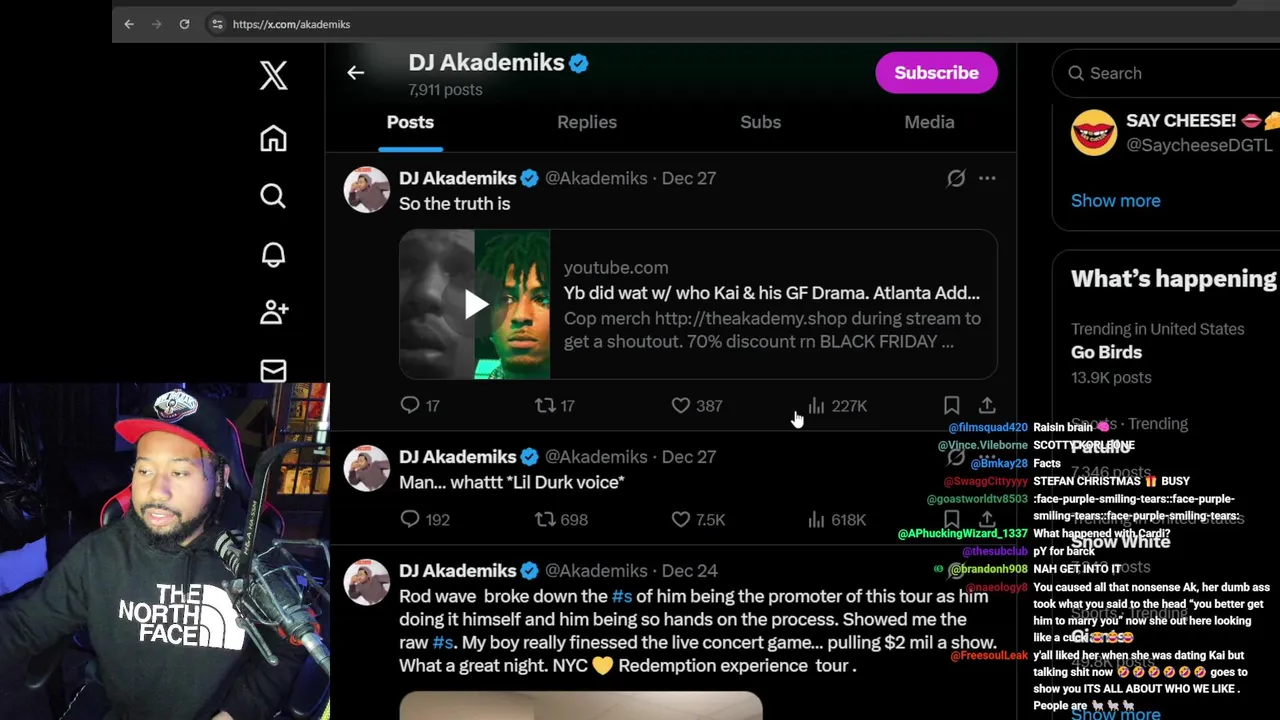
Task: Open Messages envelope icon in sidebar
Action: [x=273, y=371]
